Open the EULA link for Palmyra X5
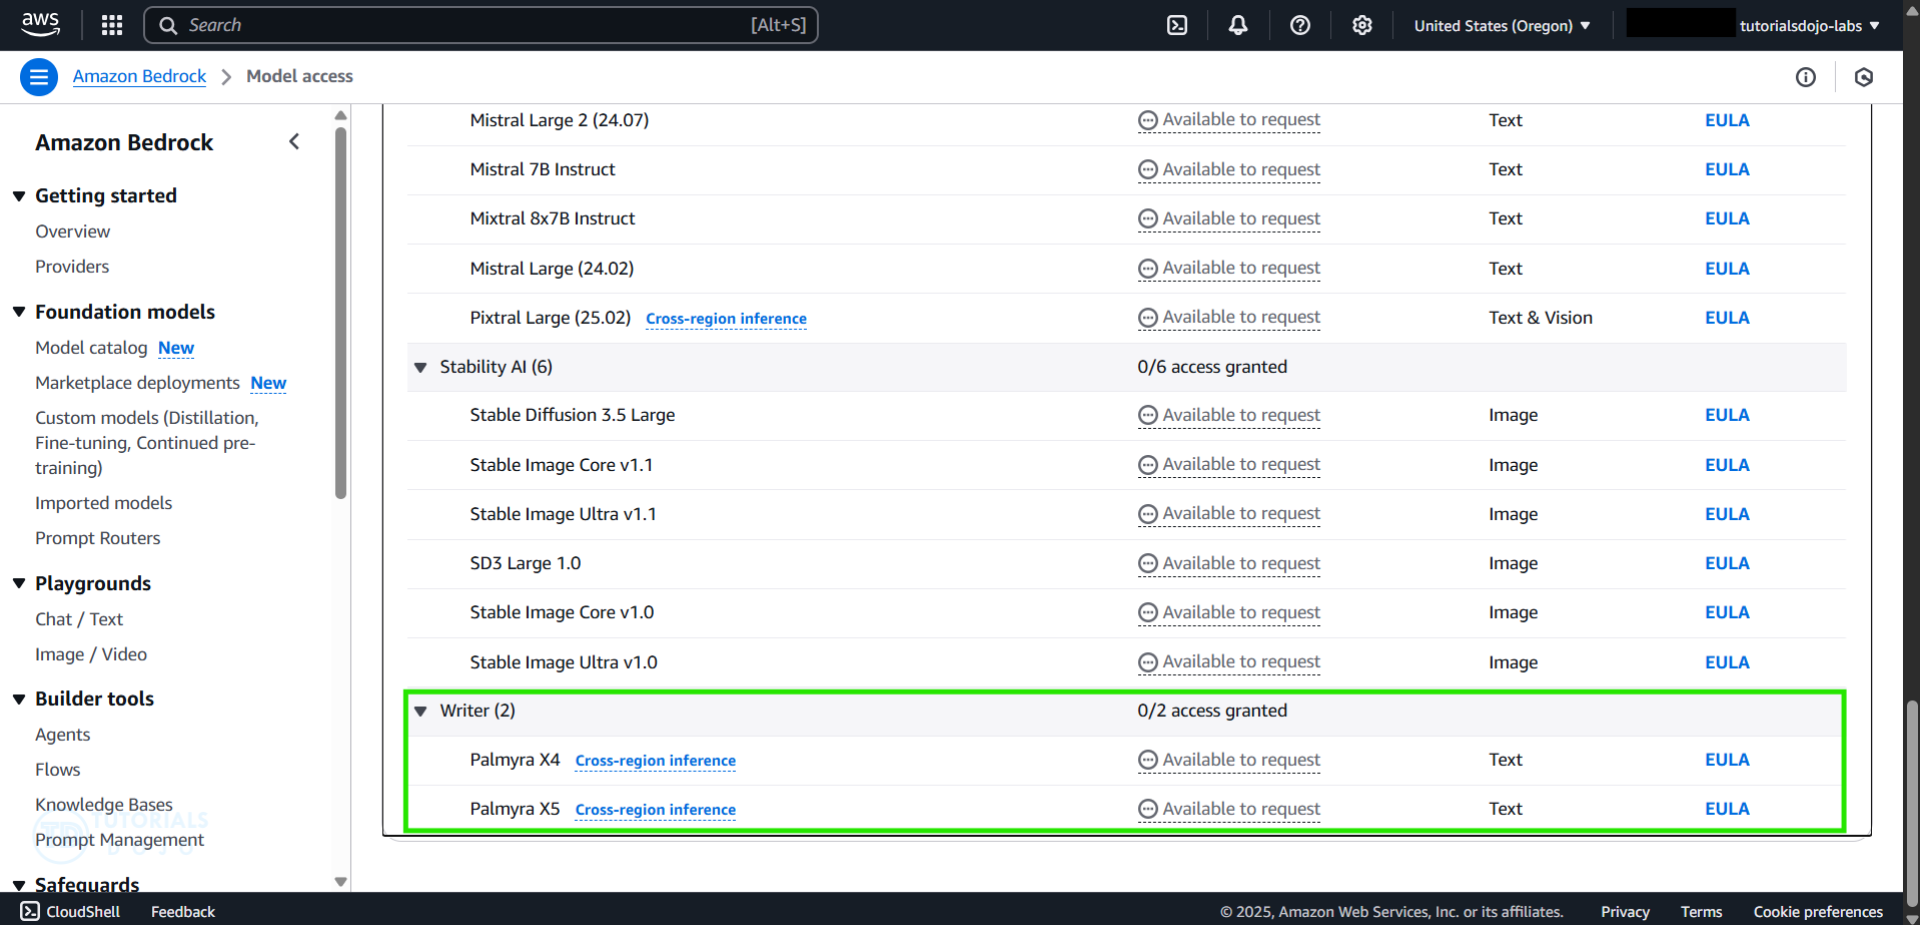 pos(1727,809)
